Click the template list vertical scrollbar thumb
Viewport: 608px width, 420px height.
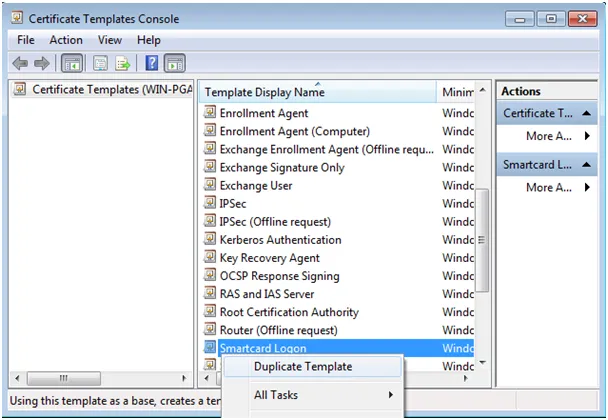tap(482, 240)
